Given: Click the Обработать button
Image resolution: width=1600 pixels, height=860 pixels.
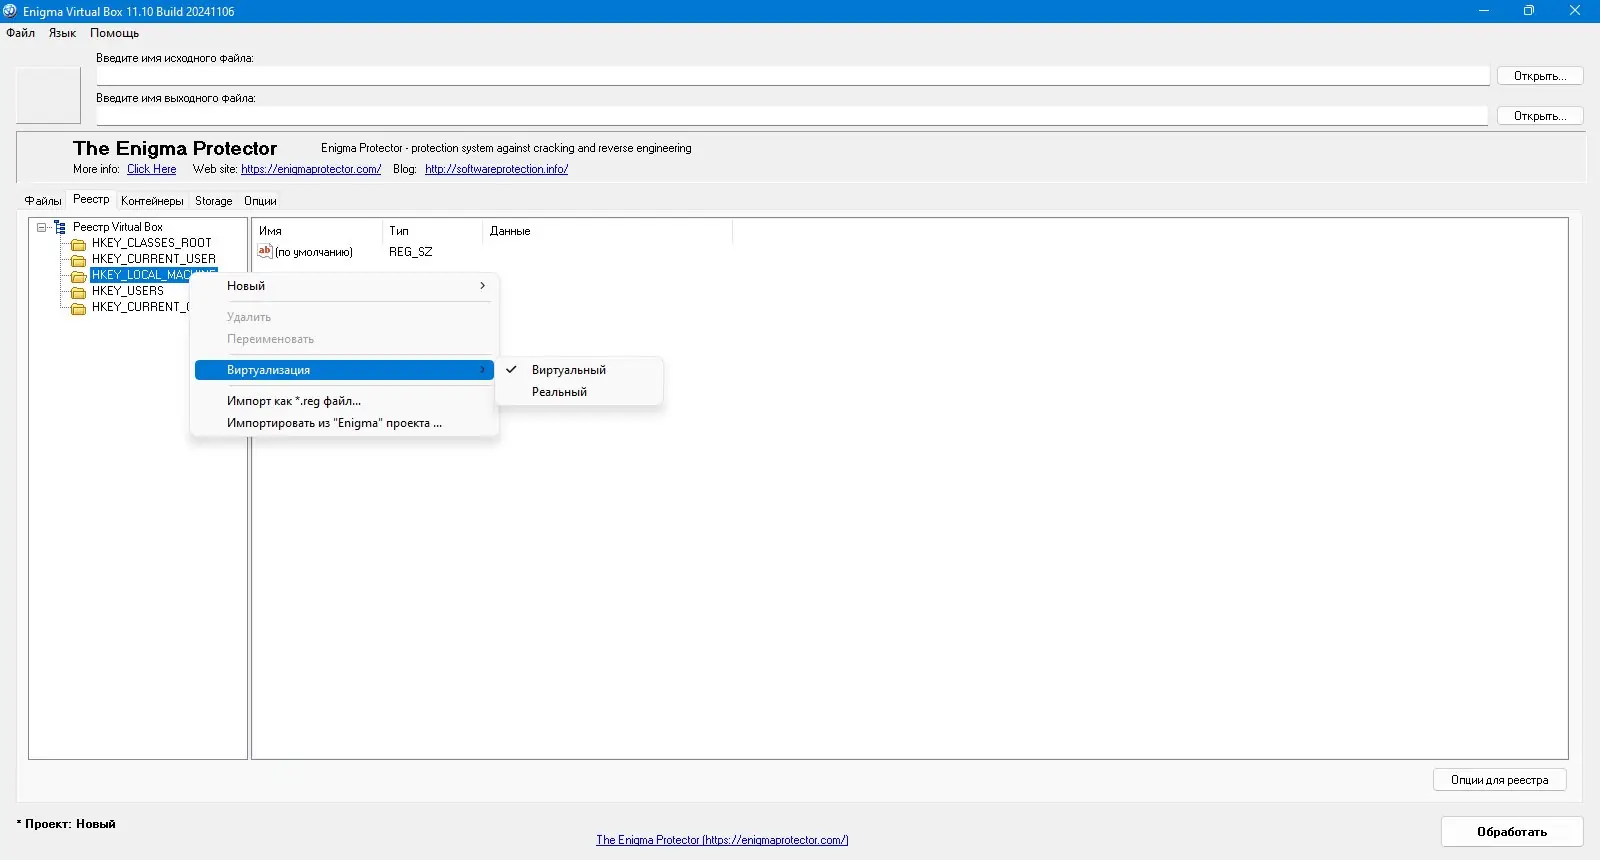Looking at the screenshot, I should click(x=1512, y=832).
